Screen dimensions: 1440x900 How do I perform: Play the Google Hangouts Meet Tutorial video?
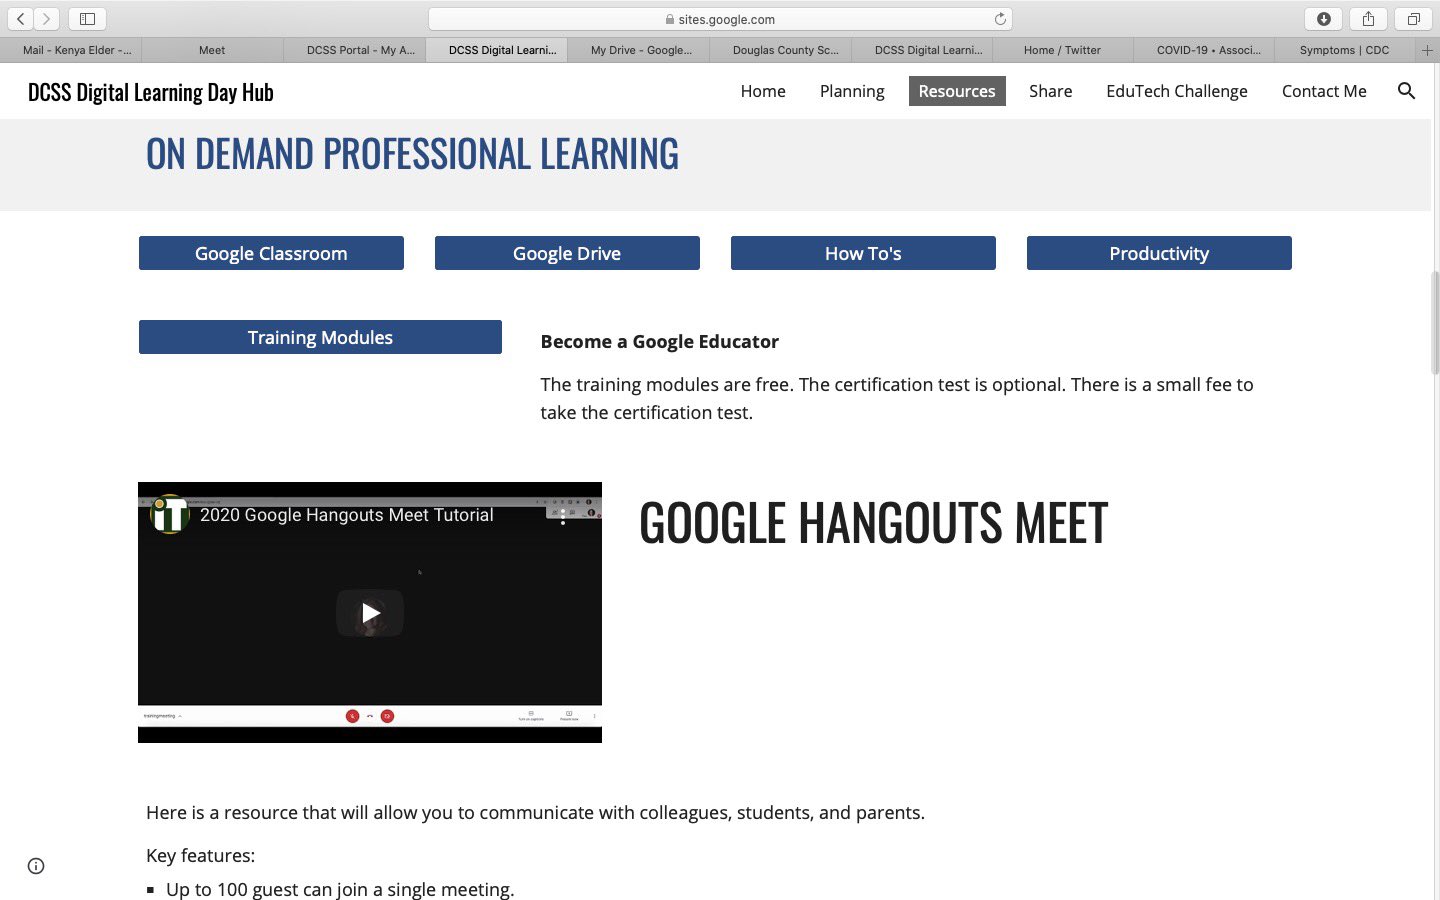click(x=370, y=612)
